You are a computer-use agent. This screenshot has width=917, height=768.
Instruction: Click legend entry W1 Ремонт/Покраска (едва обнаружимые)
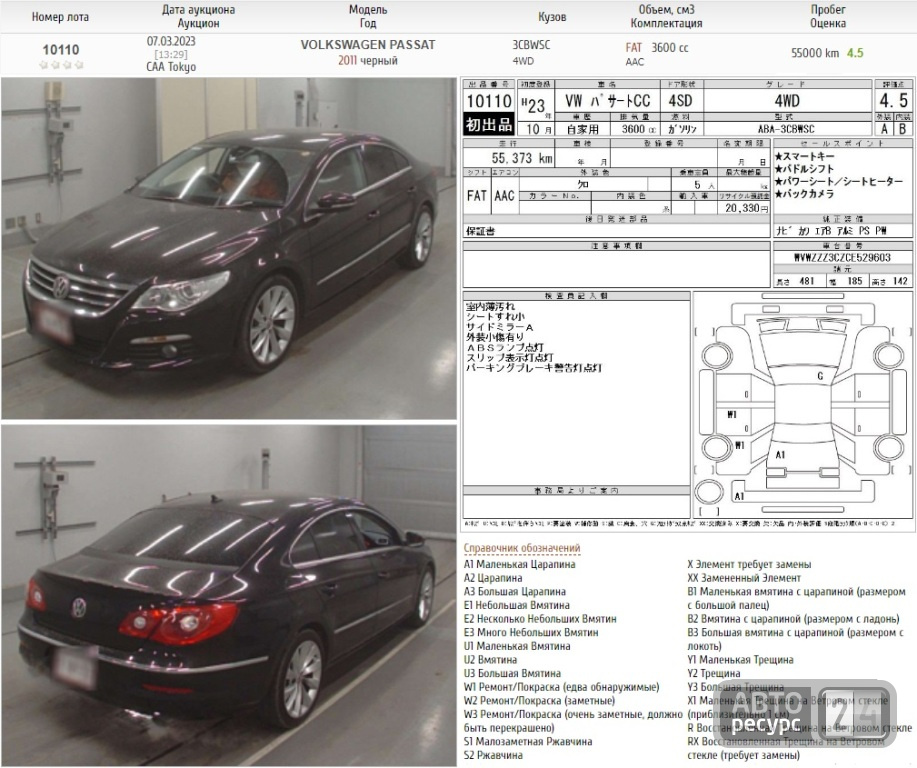(561, 687)
